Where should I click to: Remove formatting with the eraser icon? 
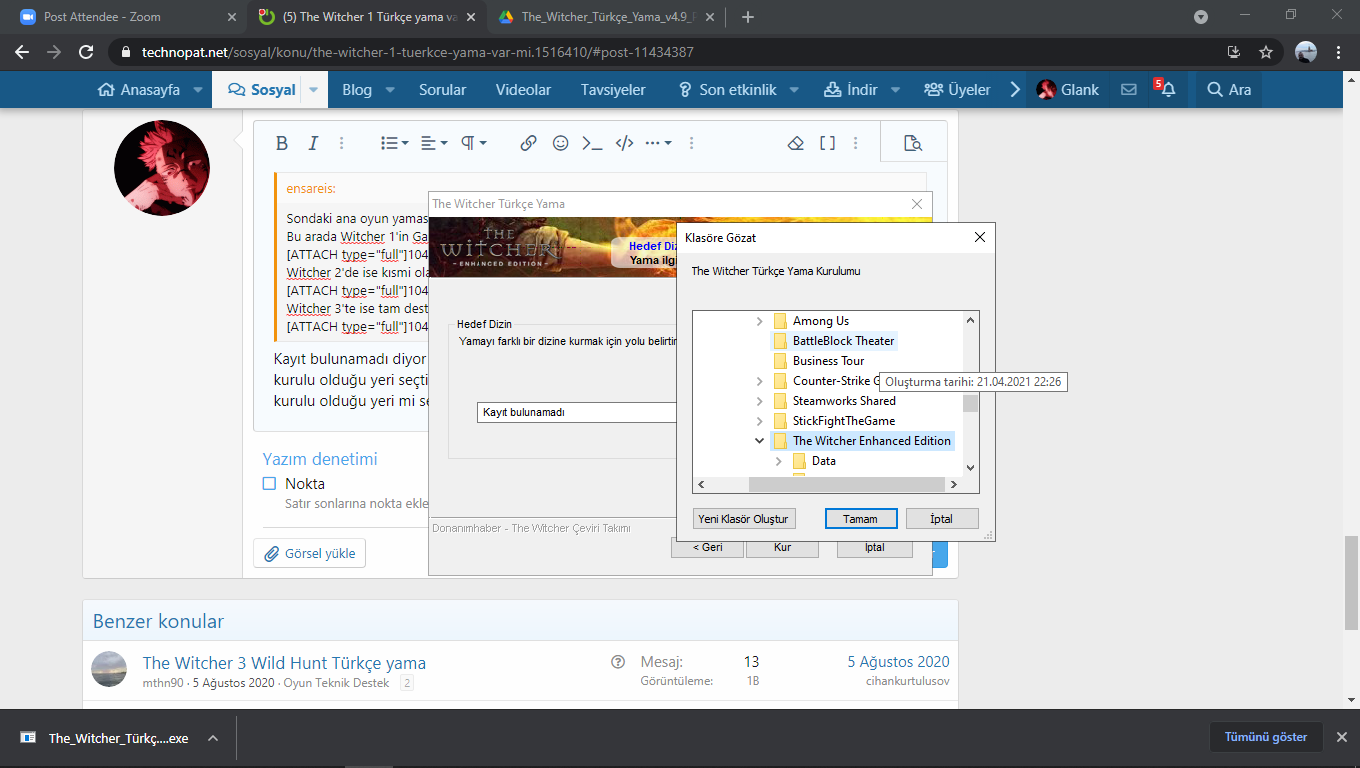pos(796,143)
